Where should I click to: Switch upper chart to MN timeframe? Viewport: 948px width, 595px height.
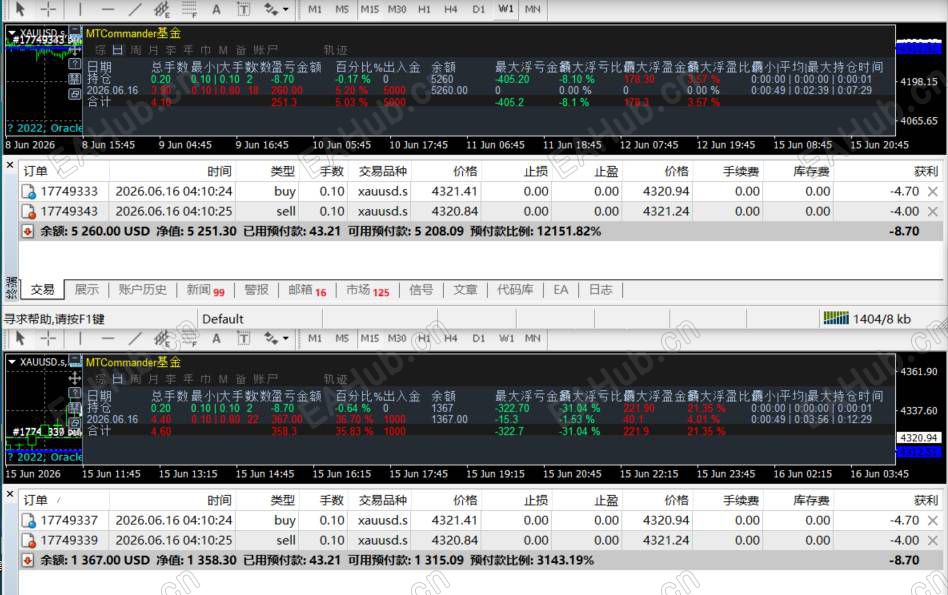point(533,9)
